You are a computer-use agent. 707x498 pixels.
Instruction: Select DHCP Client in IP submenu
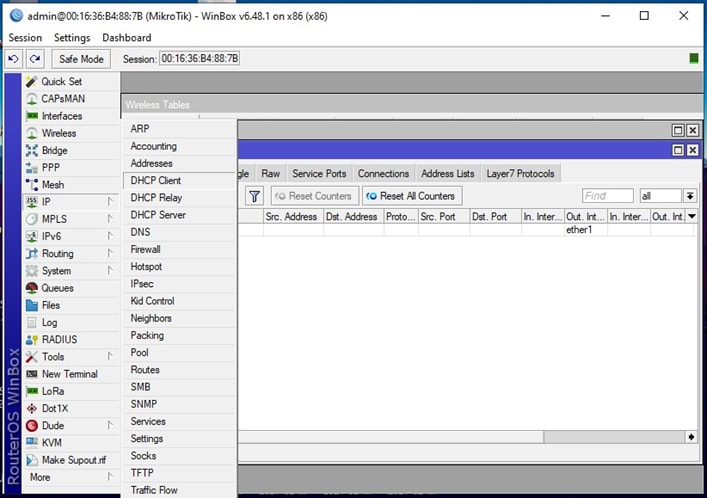(179, 180)
